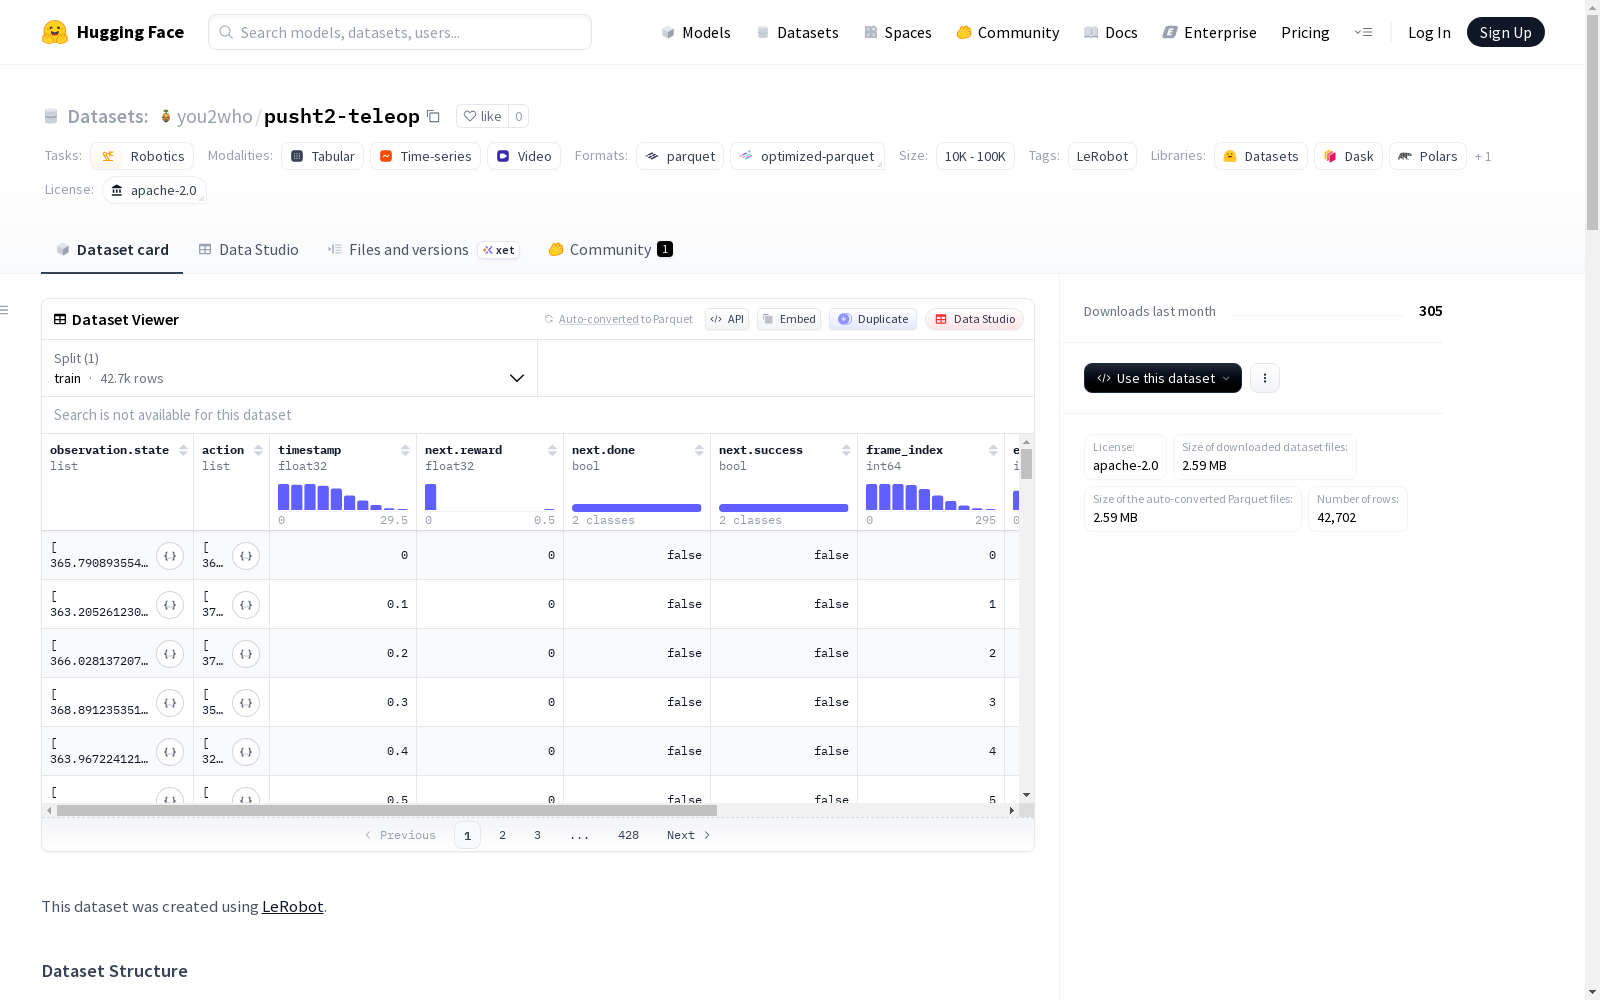Click the Auto-converted to Parquet link
The image size is (1600, 1000).
618,319
